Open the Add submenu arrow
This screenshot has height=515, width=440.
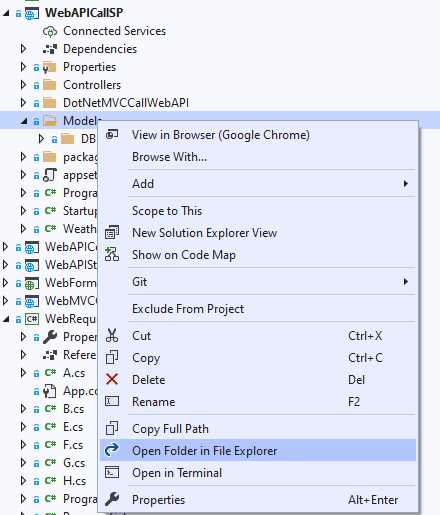pyautogui.click(x=405, y=183)
